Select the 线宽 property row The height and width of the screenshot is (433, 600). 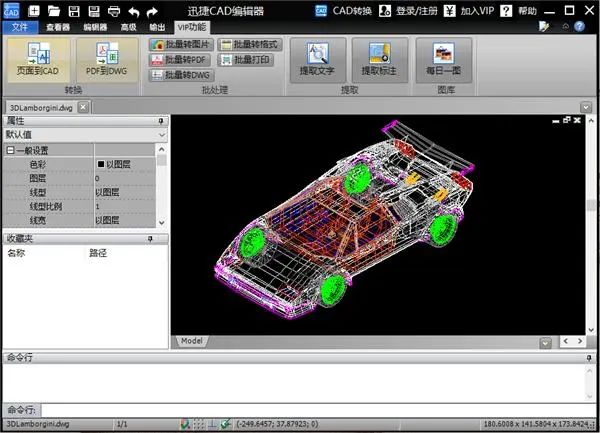(x=80, y=220)
